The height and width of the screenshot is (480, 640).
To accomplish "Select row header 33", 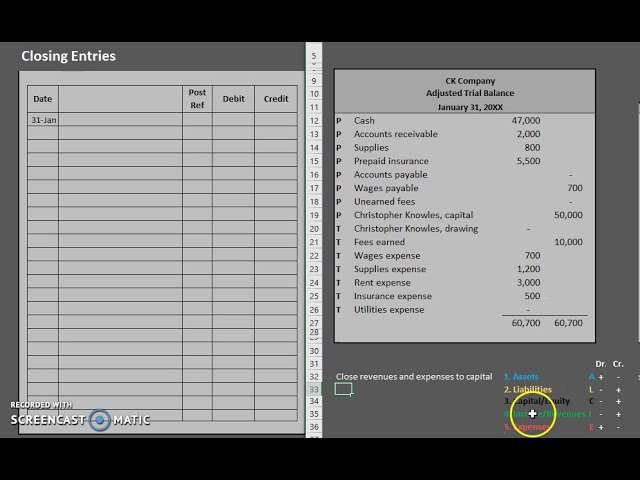I will click(314, 389).
